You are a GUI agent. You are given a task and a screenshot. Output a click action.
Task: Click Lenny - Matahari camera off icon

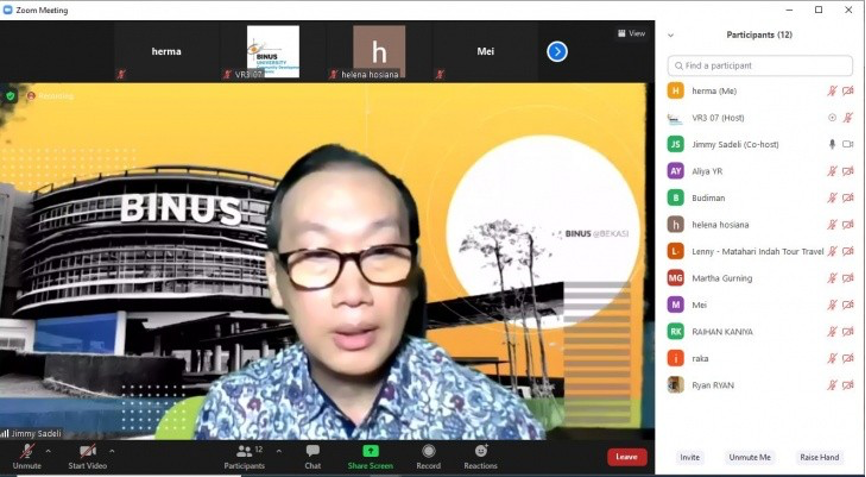848,251
